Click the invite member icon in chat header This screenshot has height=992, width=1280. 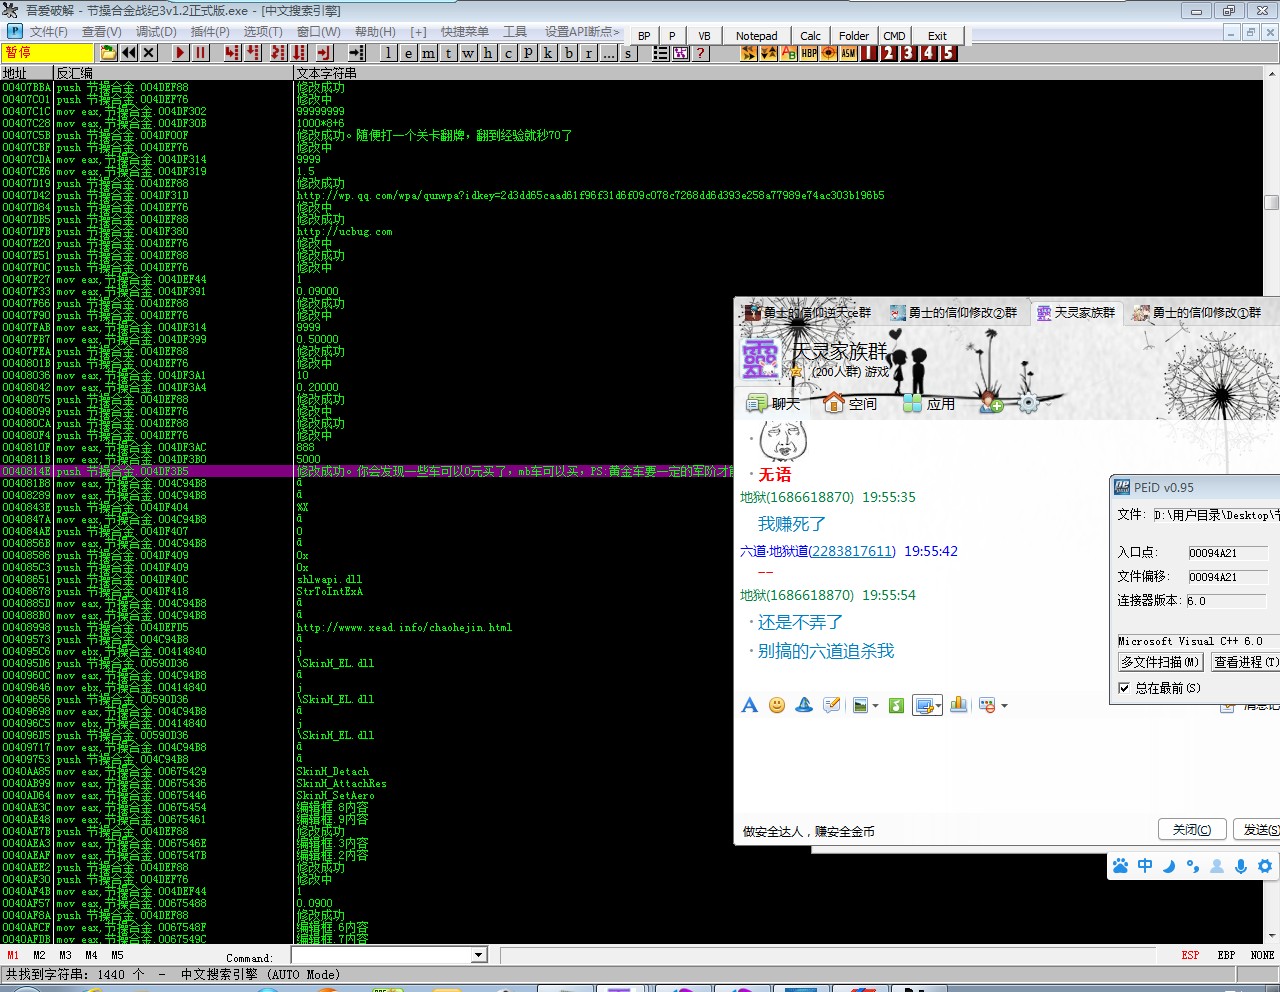[992, 404]
